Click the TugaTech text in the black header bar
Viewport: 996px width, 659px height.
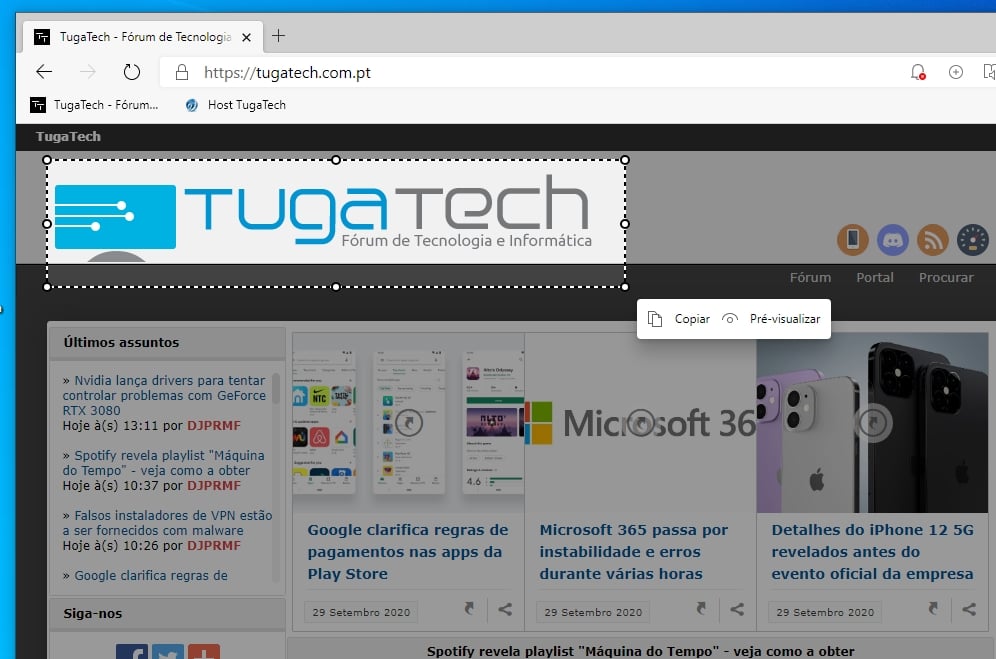click(68, 137)
